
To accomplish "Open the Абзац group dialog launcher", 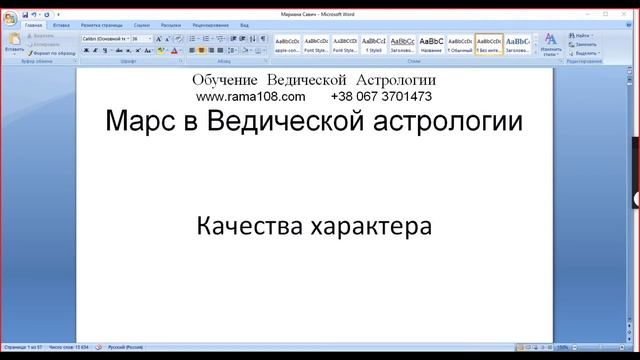I will click(x=266, y=61).
